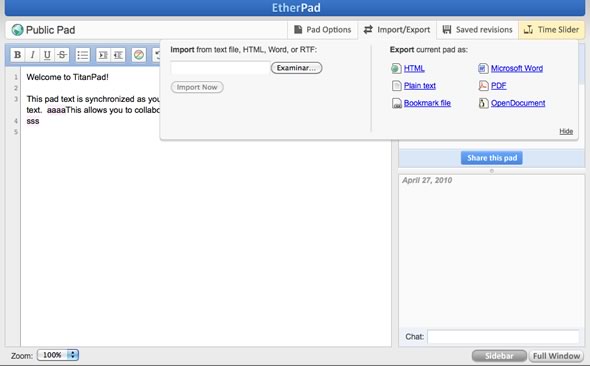The width and height of the screenshot is (590, 366).
Task: Export pad as Bookmark file link
Action: 427,103
